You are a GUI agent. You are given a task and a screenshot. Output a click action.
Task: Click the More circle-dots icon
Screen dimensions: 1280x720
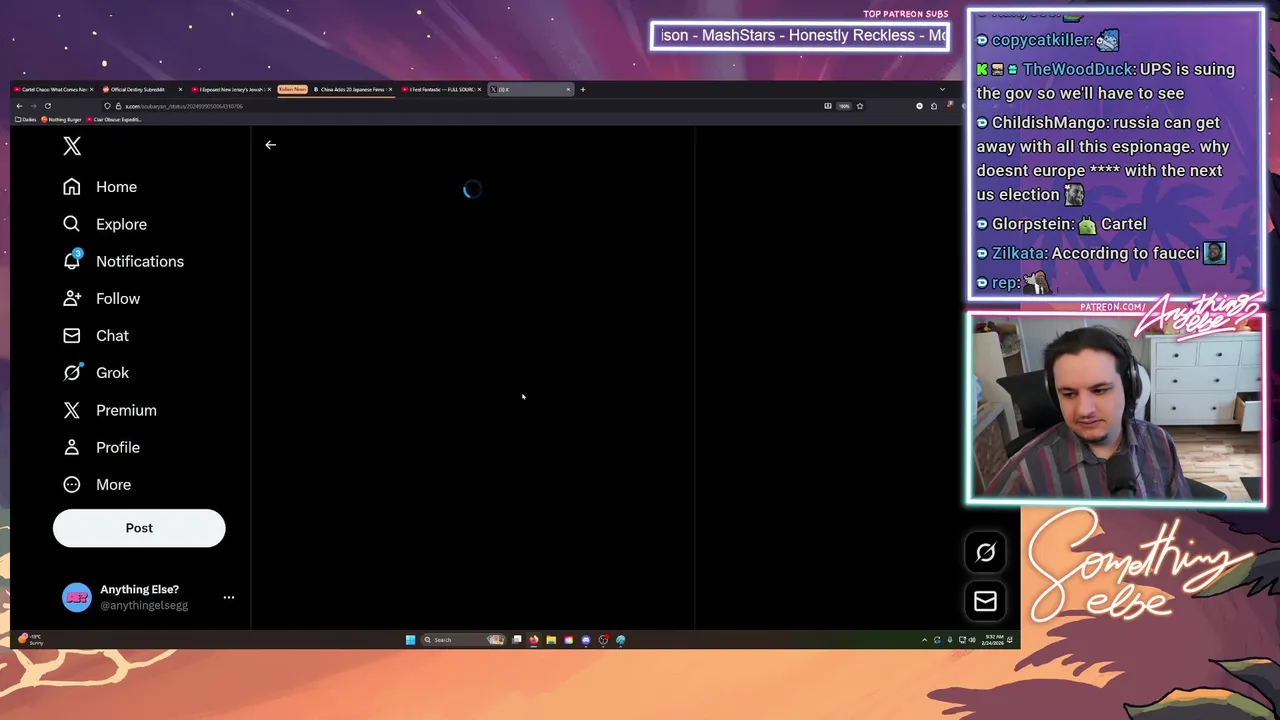click(72, 484)
